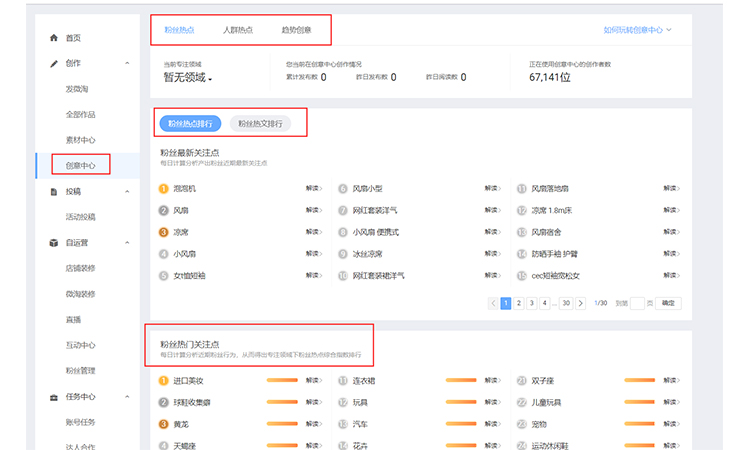Click hot keyword 网红套装洋气

[x=375, y=210]
